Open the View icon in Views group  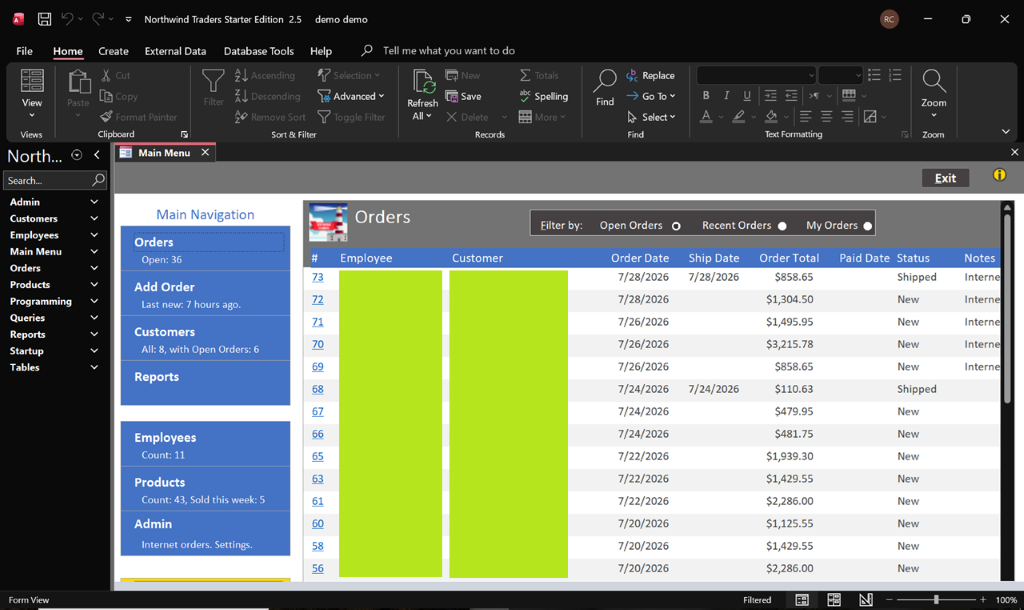[x=32, y=81]
